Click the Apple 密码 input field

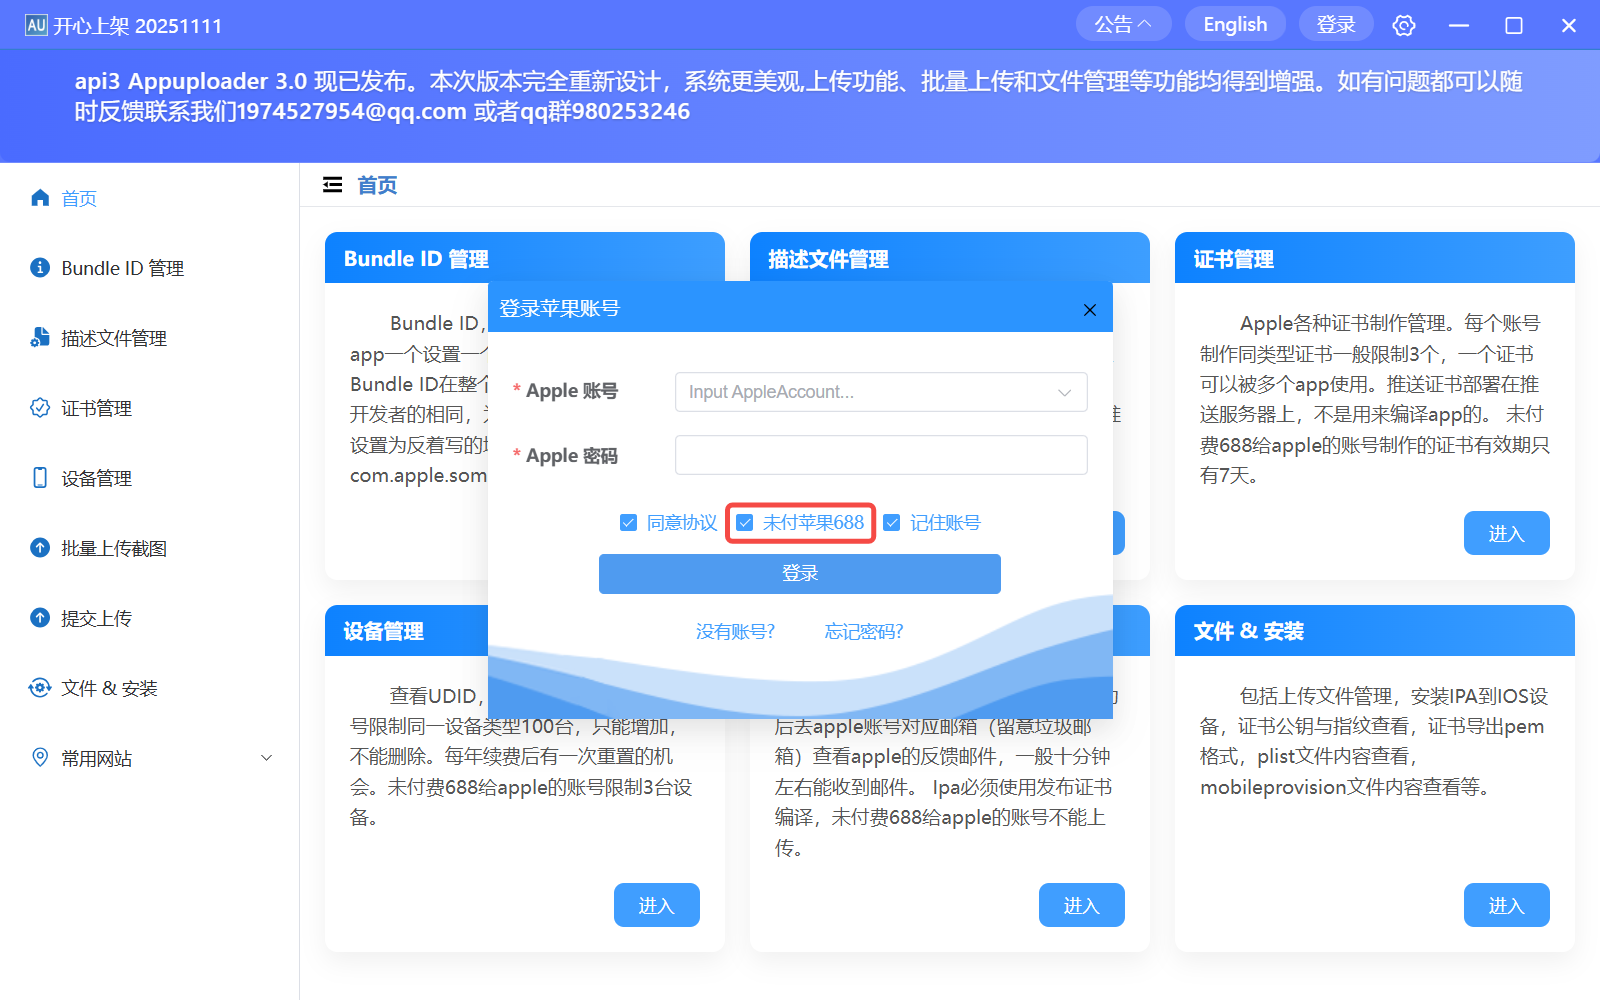(x=880, y=455)
